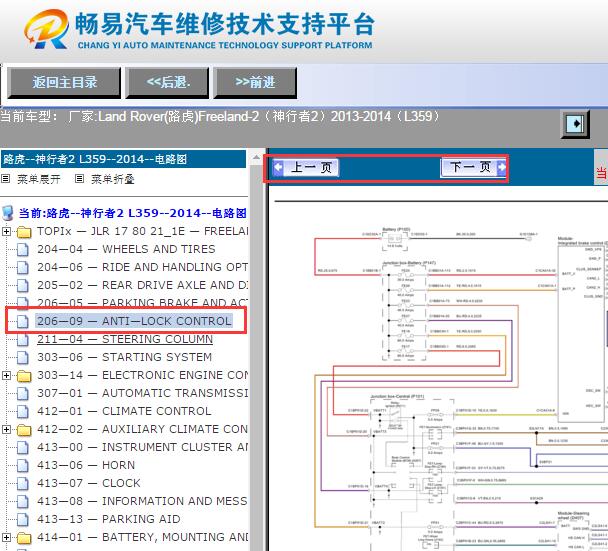
Task: Open 303-14 Electronic Engine Control entry
Action: [x=142, y=375]
